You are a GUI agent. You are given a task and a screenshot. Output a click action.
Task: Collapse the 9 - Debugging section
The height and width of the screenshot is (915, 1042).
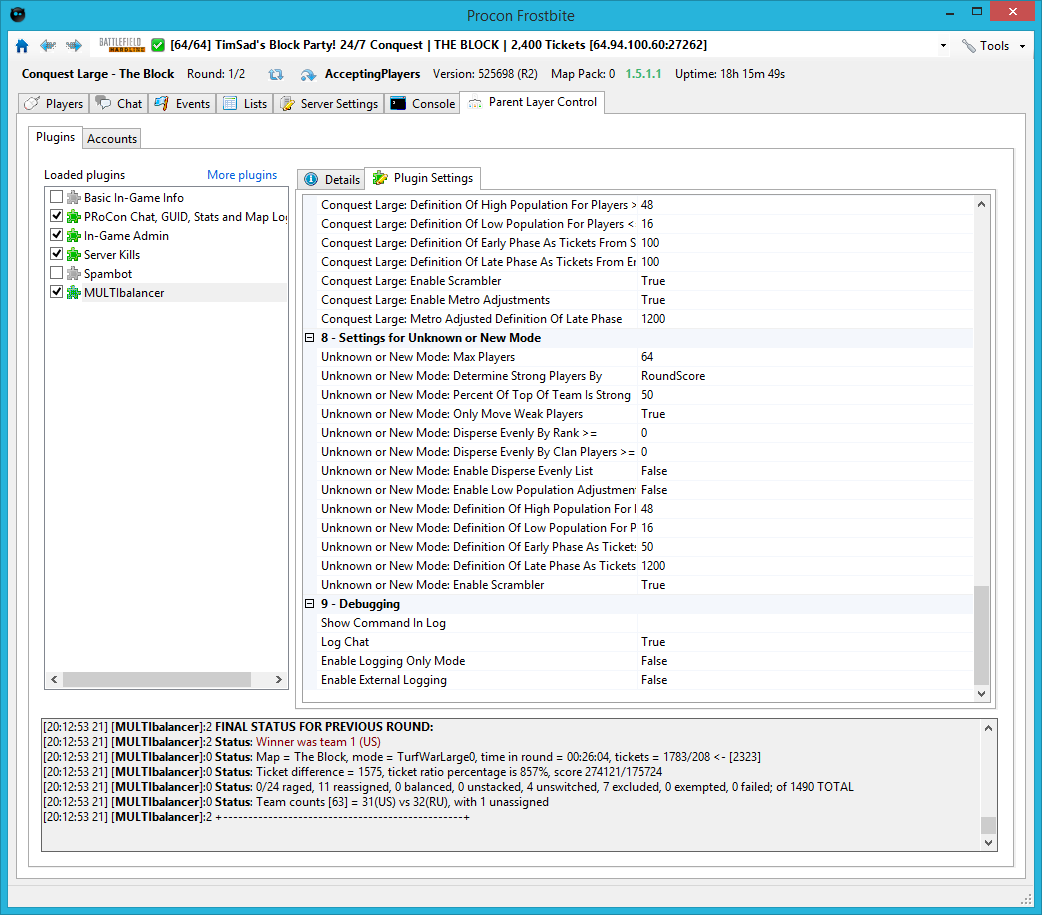(310, 604)
